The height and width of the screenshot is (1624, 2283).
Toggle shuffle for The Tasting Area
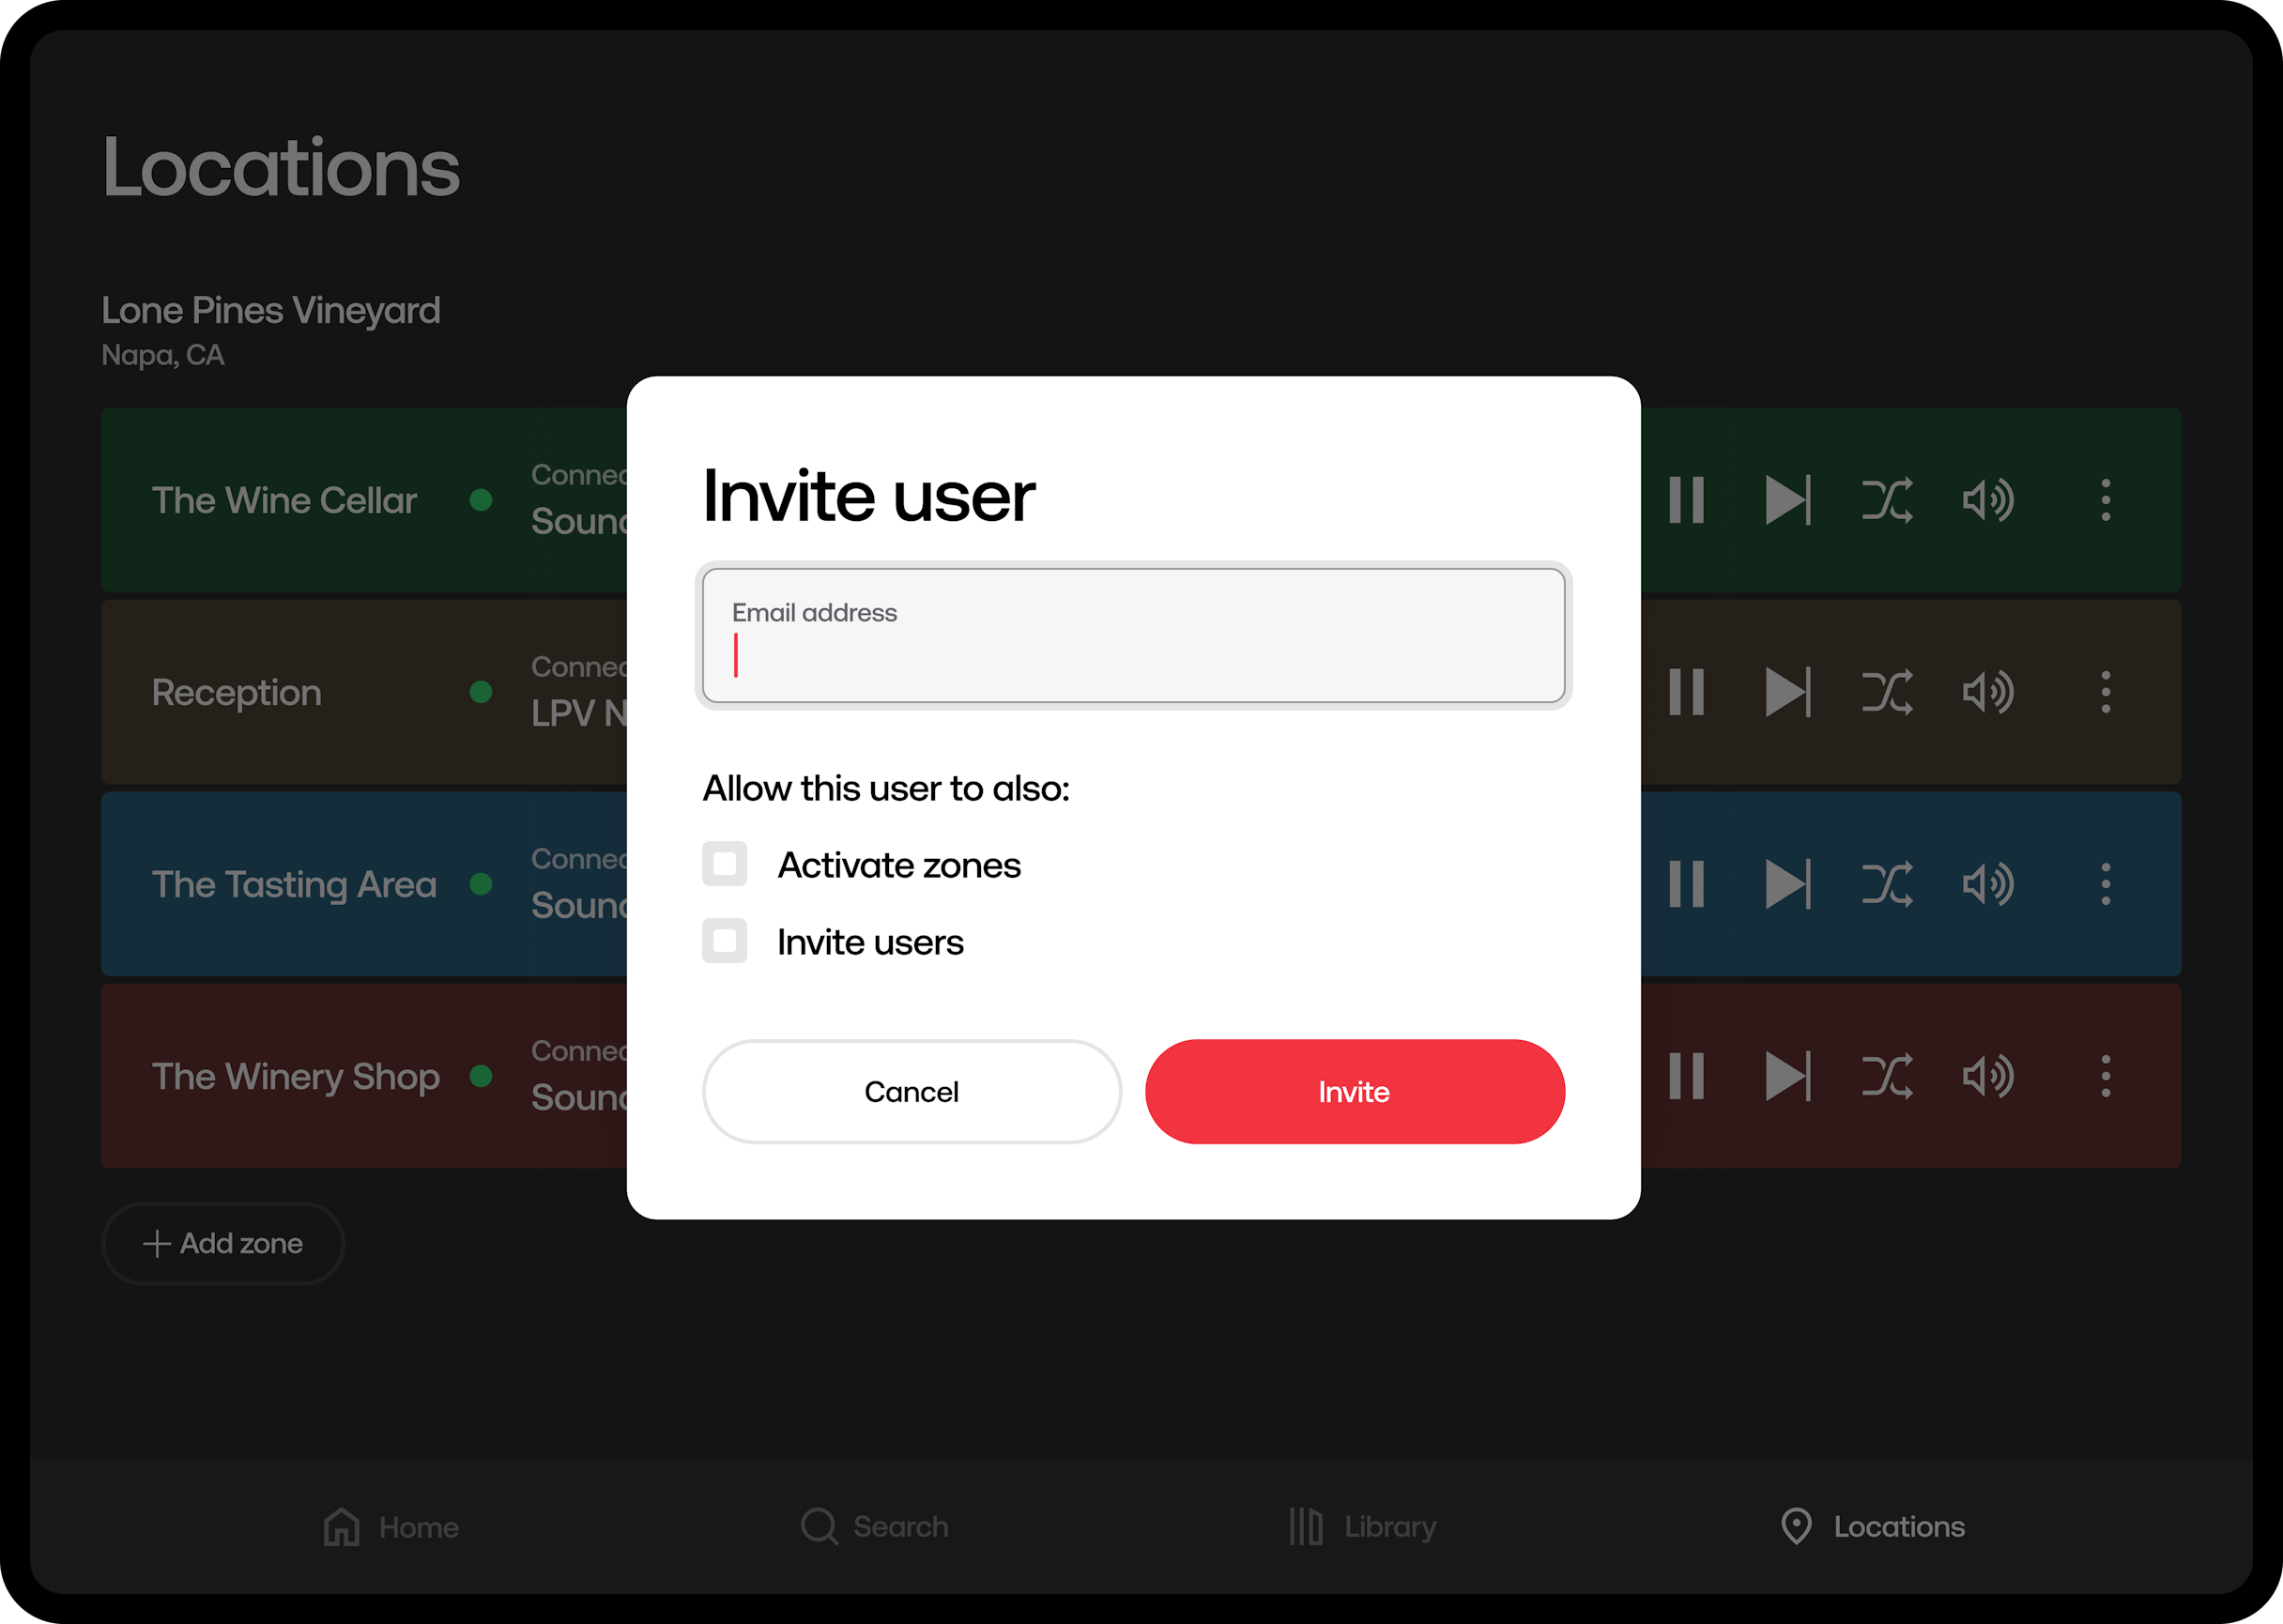1887,884
